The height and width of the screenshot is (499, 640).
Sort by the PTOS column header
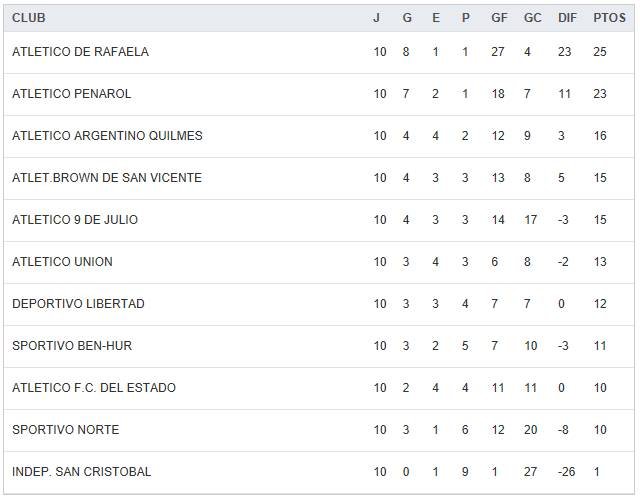[609, 18]
